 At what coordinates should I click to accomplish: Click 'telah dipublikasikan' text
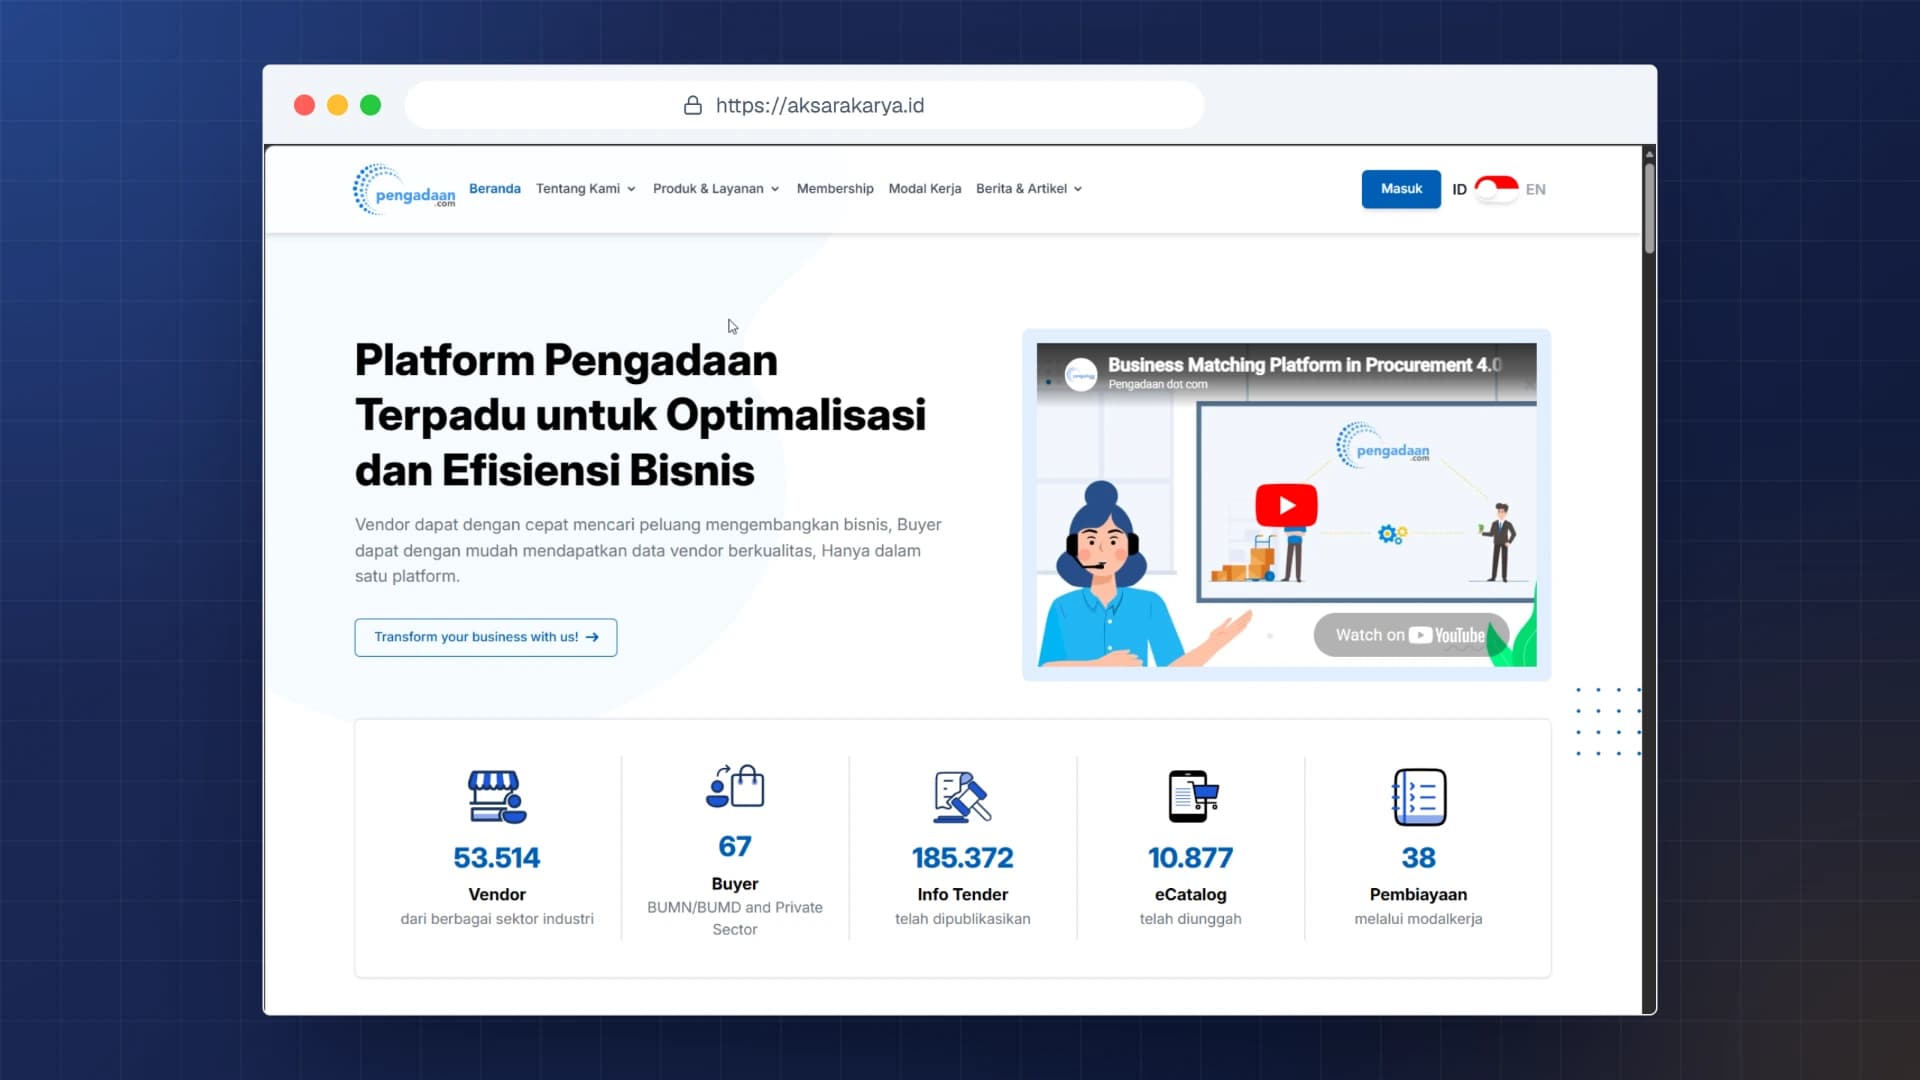962,919
